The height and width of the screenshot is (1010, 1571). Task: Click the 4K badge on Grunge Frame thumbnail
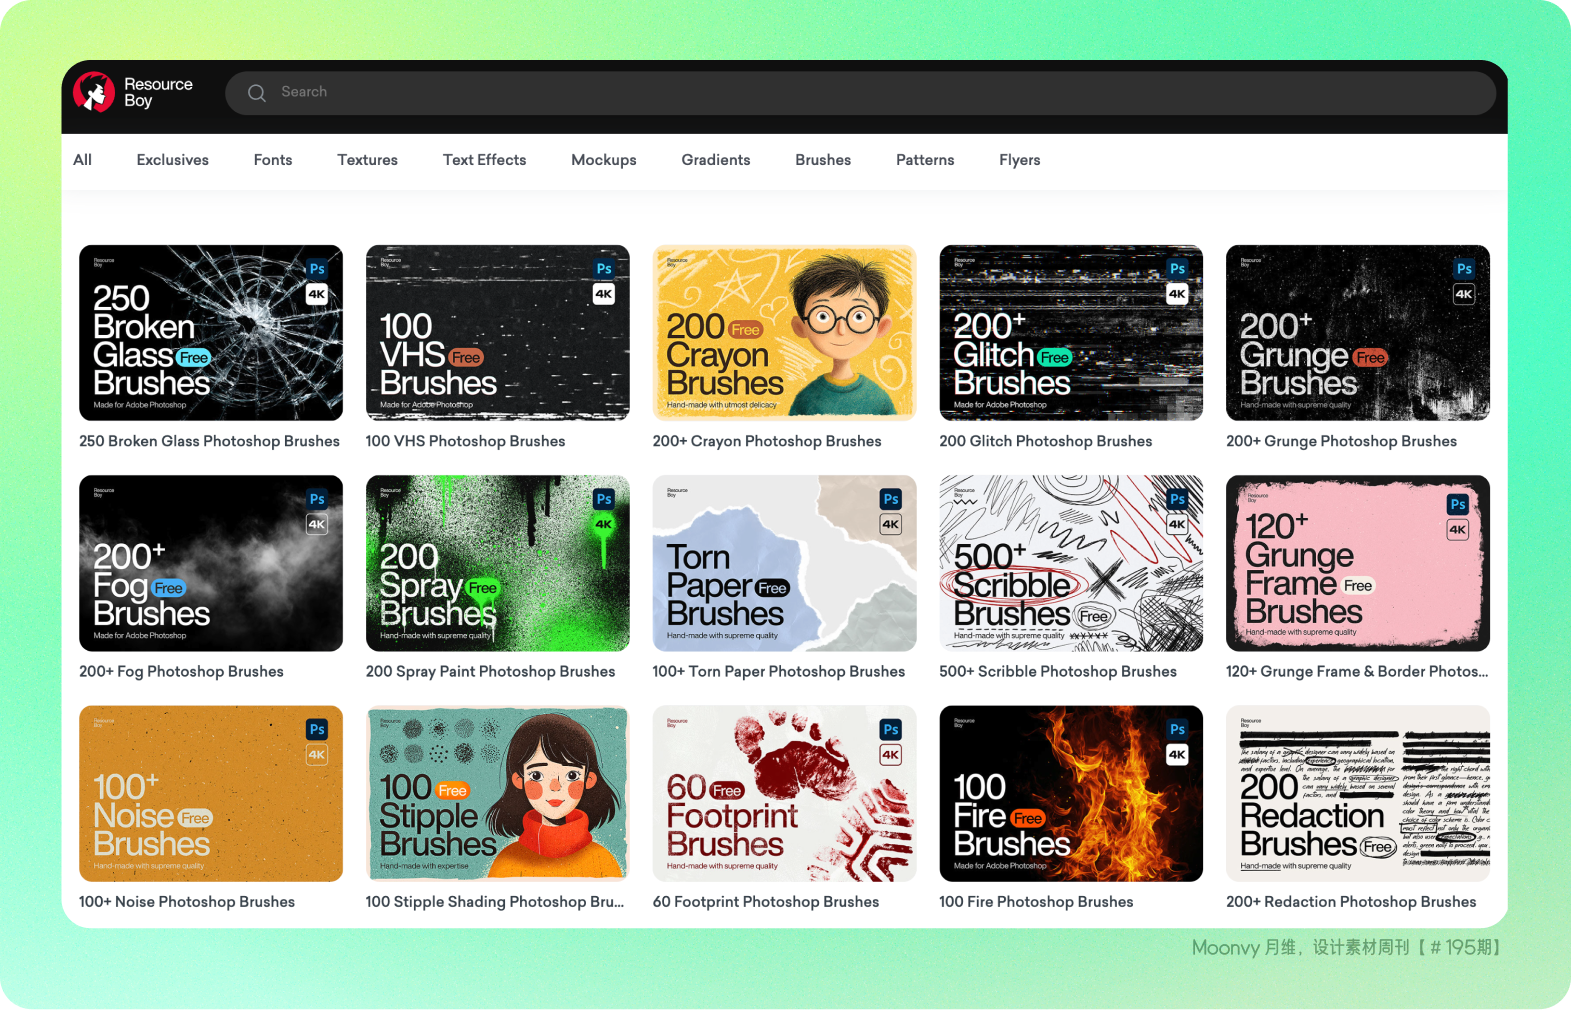coord(1458,530)
